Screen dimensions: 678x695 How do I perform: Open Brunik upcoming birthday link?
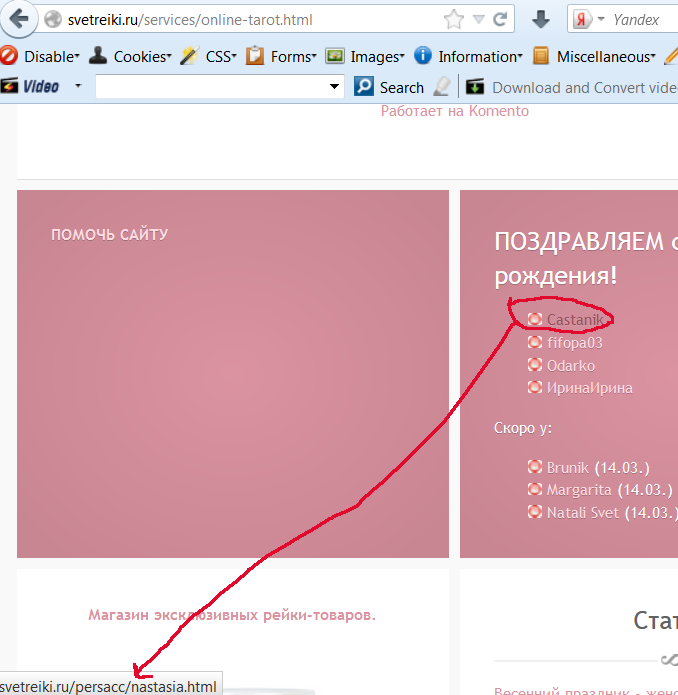coord(568,468)
